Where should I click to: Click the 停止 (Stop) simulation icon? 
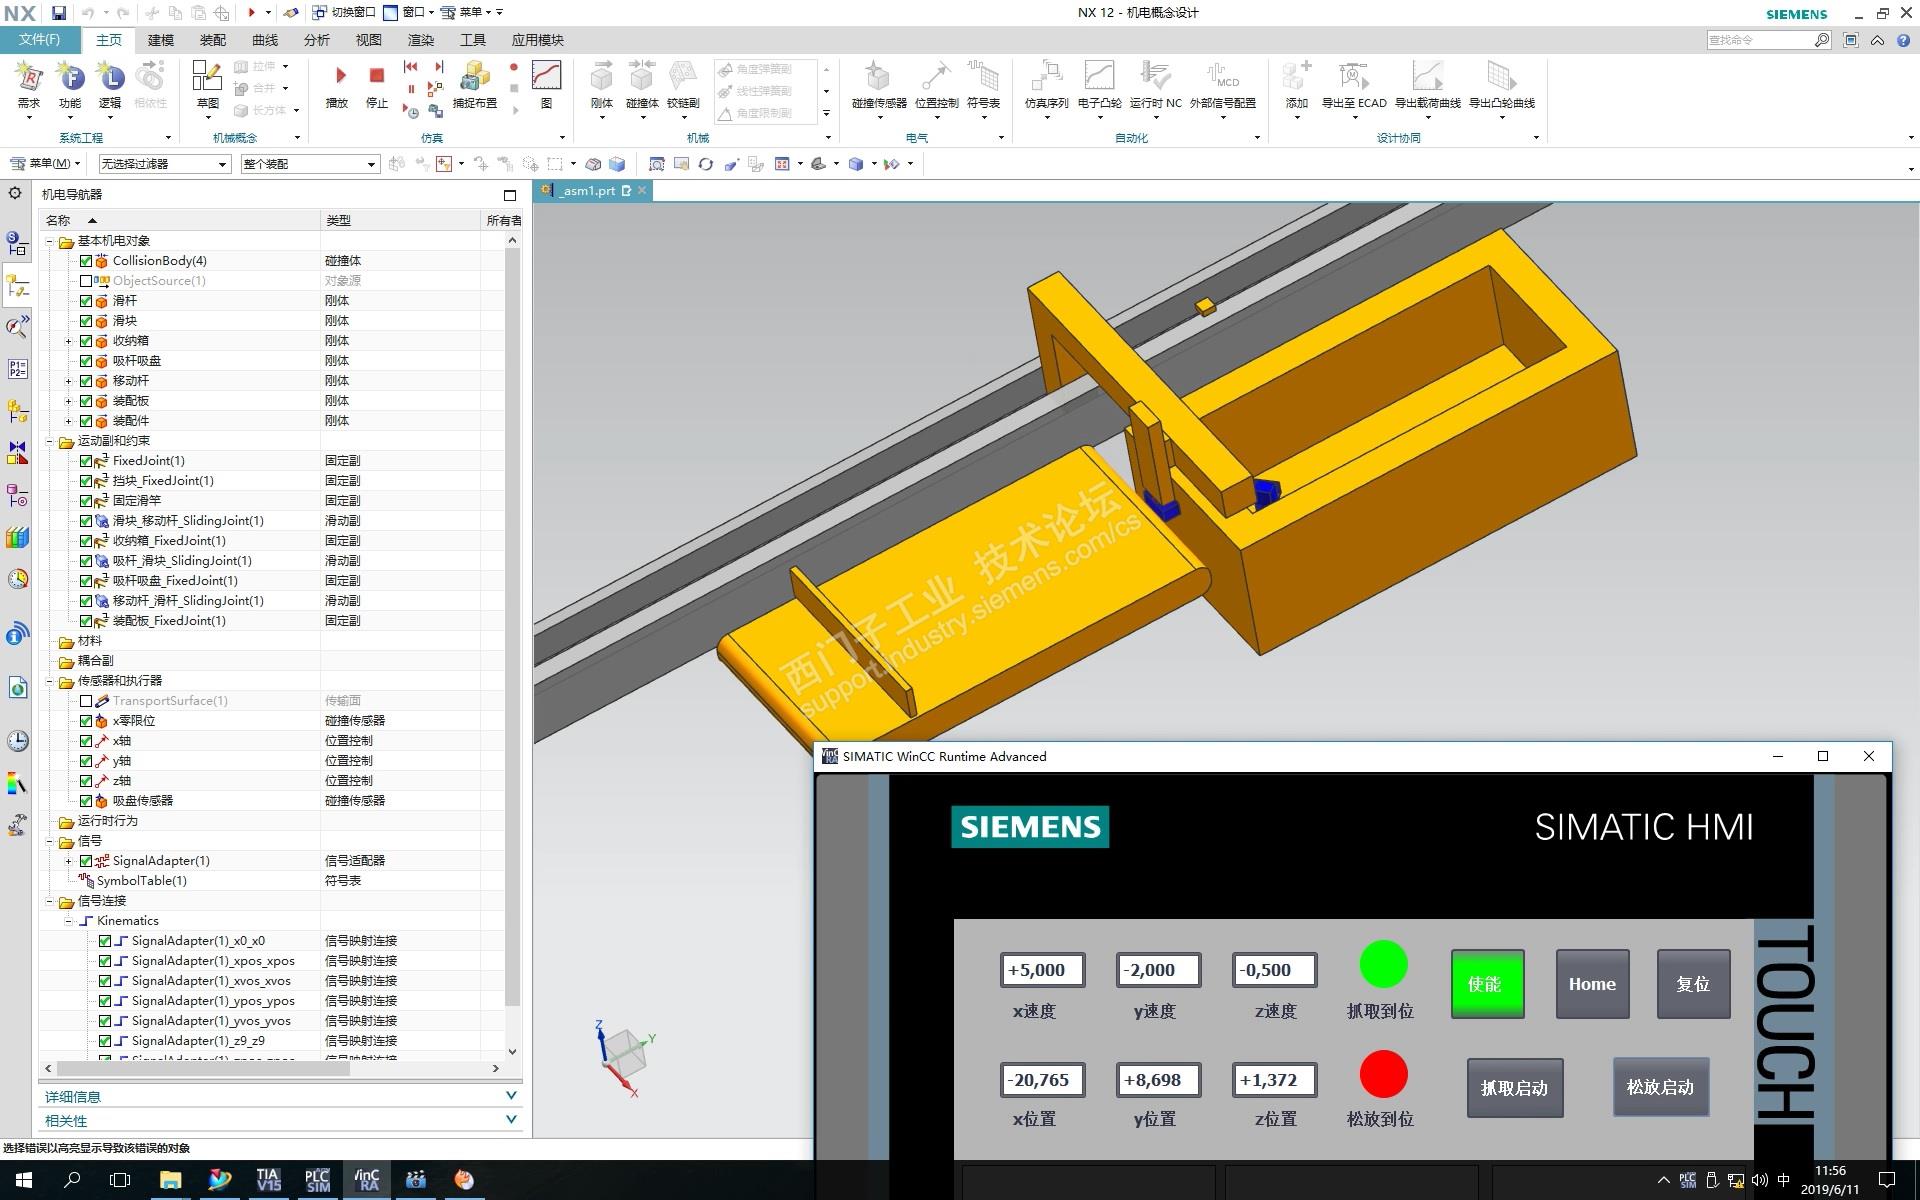[376, 77]
